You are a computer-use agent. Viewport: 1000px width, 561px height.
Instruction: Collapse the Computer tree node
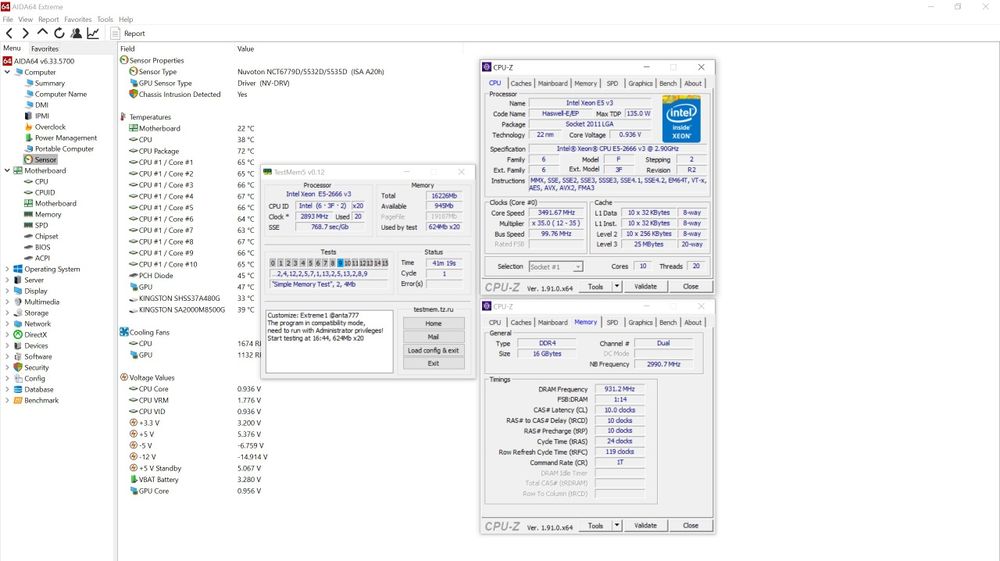(7, 72)
